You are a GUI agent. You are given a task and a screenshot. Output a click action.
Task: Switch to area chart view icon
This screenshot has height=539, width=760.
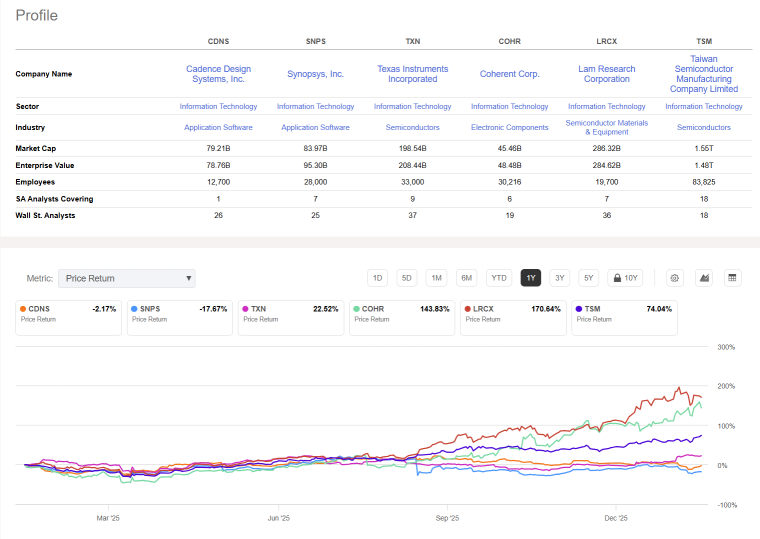point(704,278)
